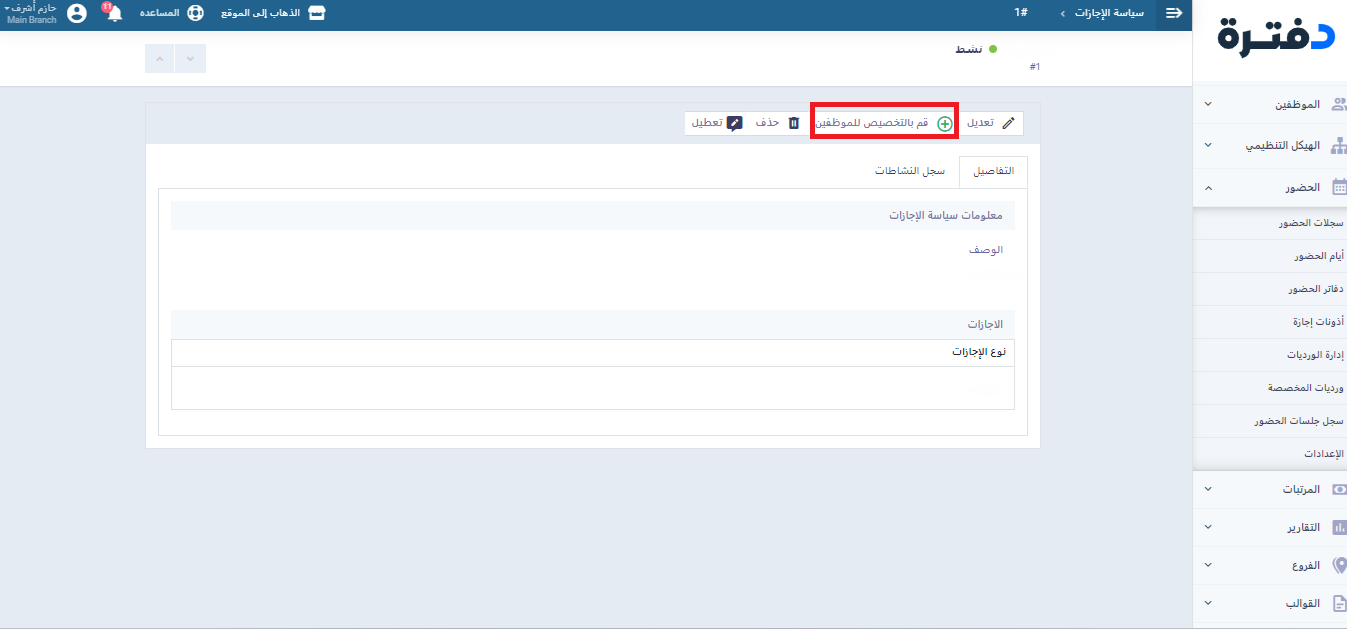Click the الفروع location pin icon
The height and width of the screenshot is (629, 1347).
[1339, 565]
